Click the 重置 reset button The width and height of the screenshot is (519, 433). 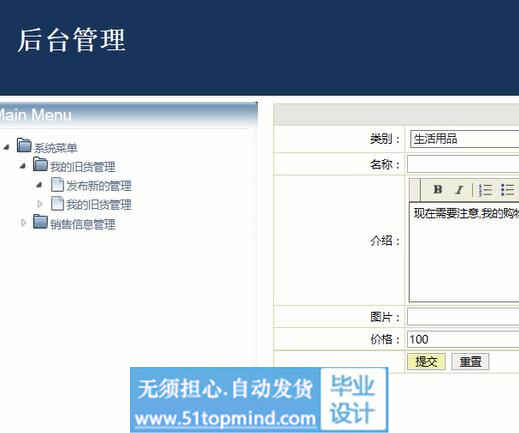point(470,361)
